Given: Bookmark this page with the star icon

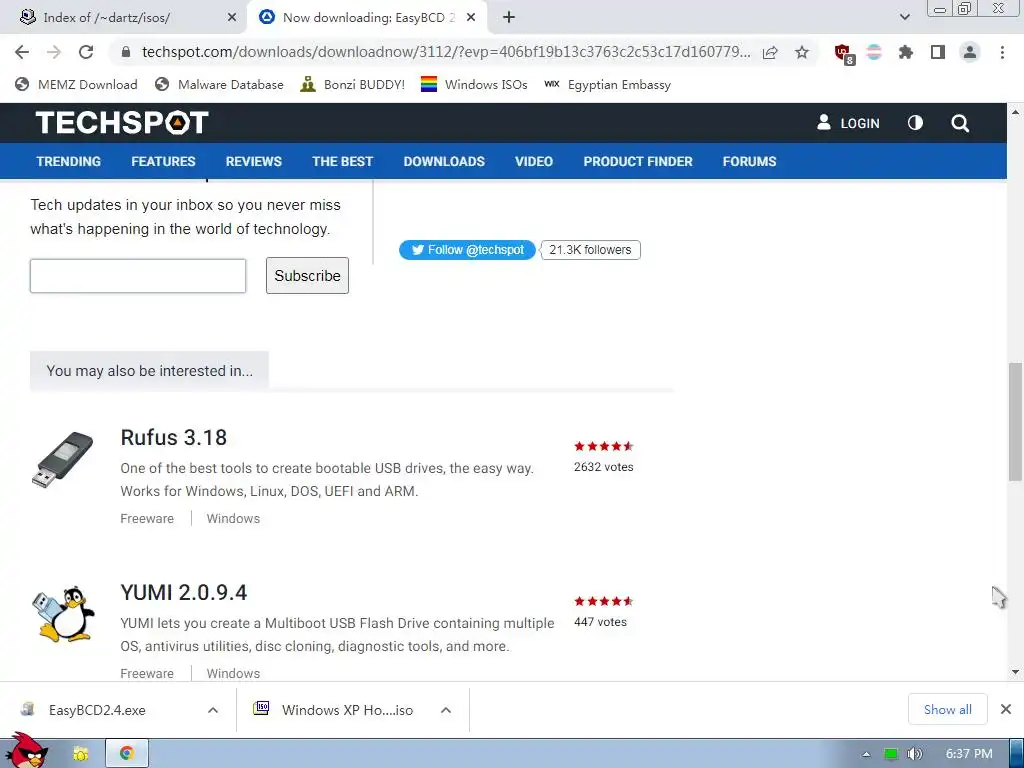Looking at the screenshot, I should tap(802, 52).
